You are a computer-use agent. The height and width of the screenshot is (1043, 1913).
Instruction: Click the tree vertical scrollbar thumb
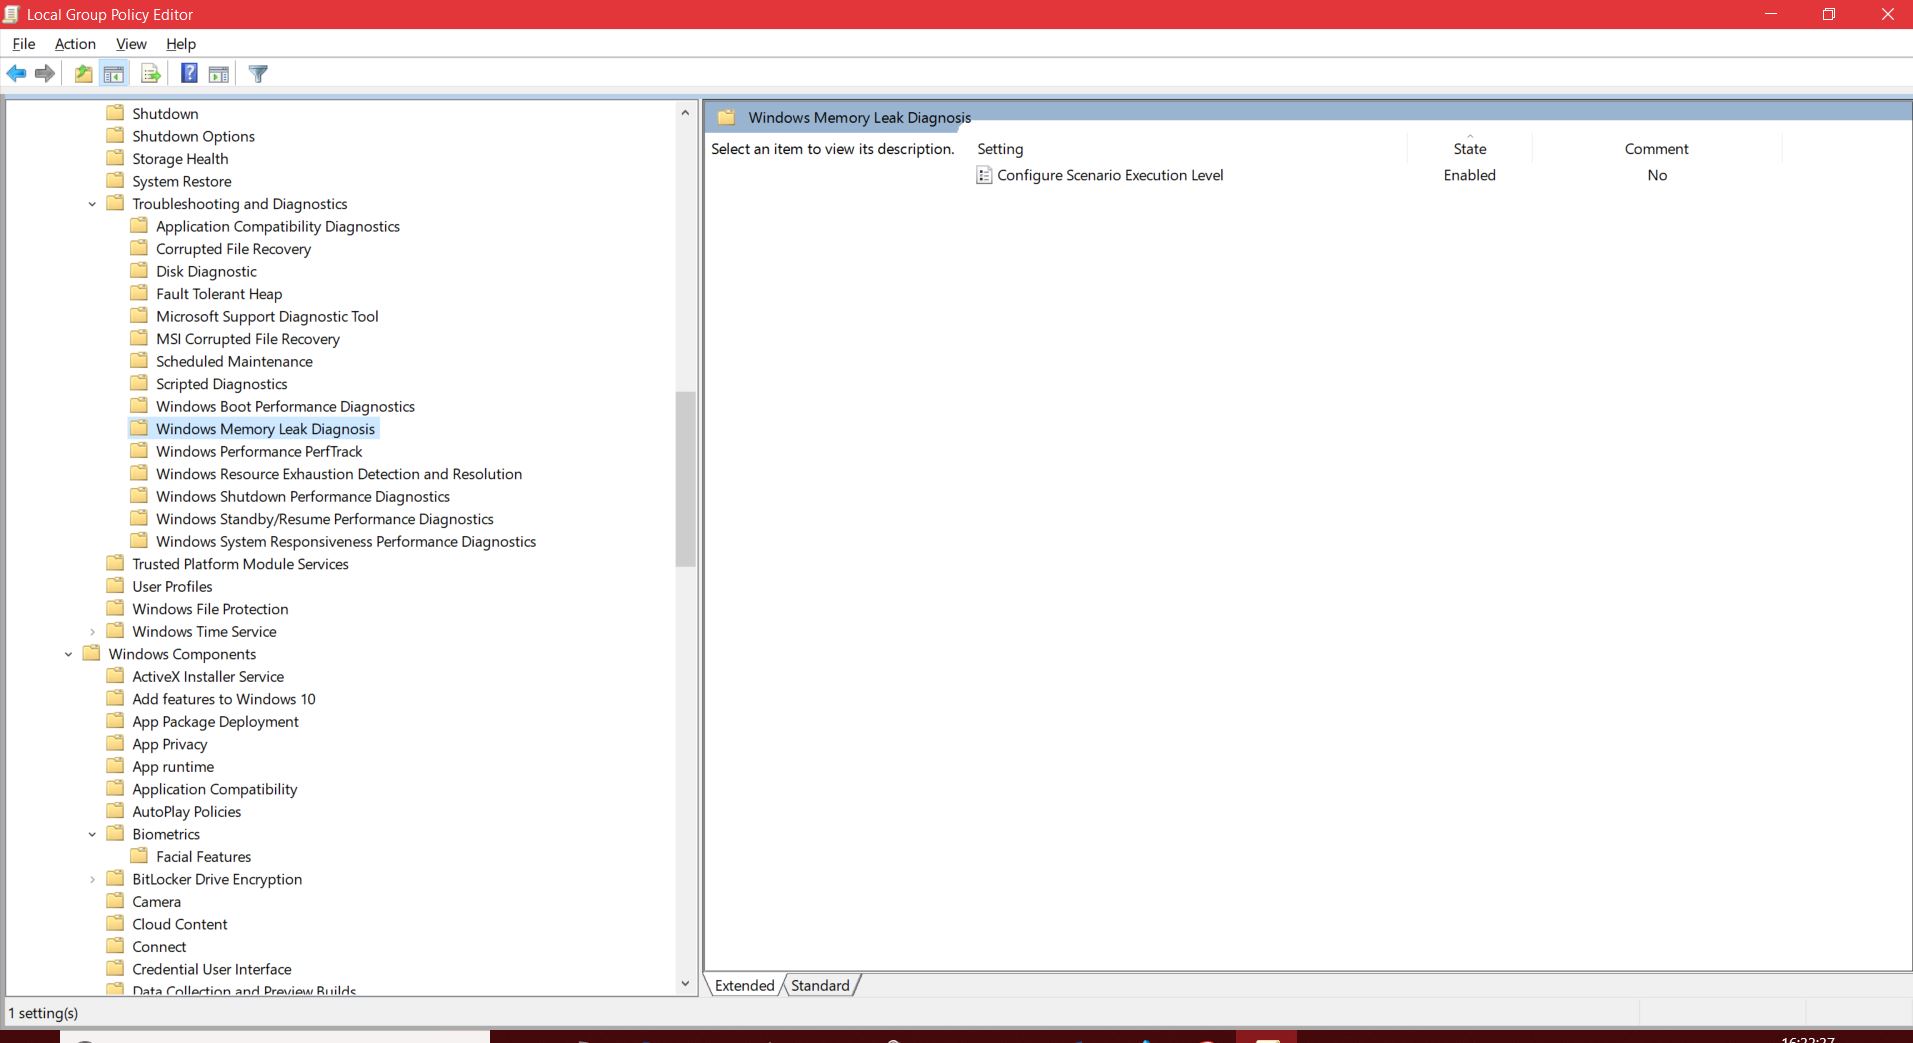[685, 479]
